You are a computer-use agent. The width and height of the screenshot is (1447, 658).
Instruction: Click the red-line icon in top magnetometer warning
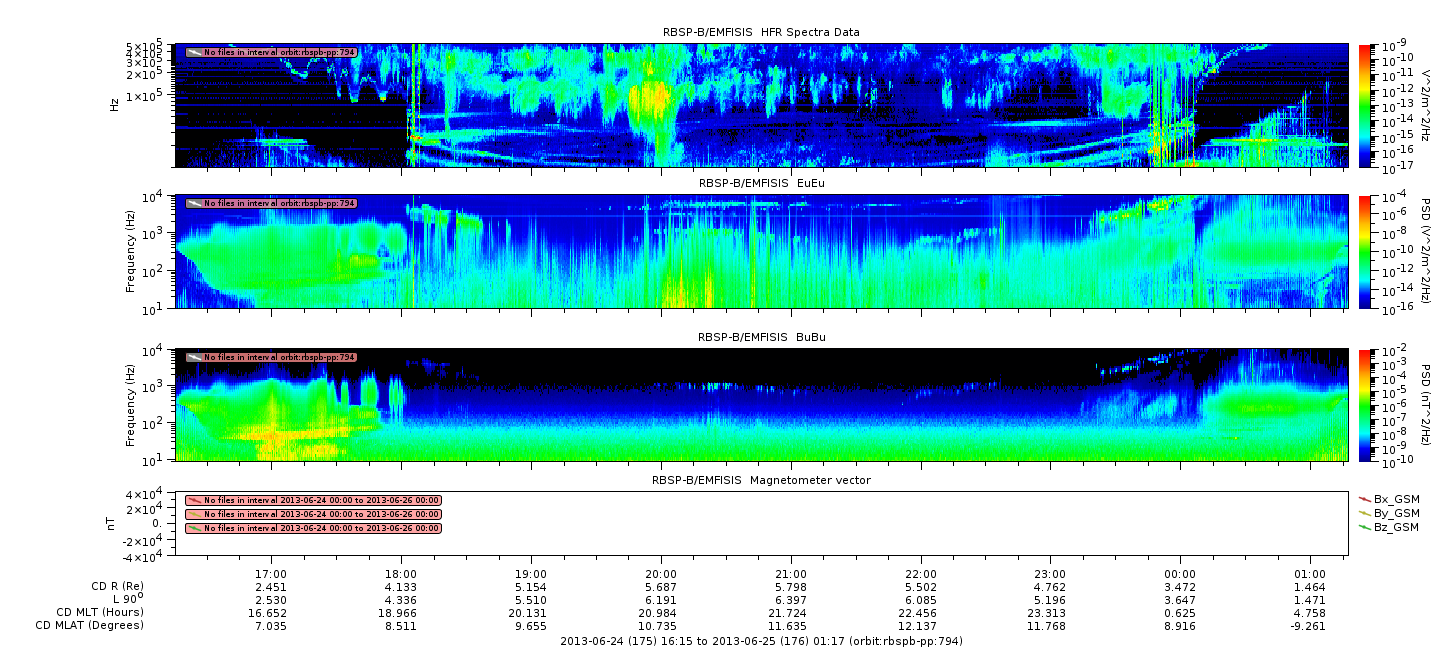pyautogui.click(x=194, y=500)
